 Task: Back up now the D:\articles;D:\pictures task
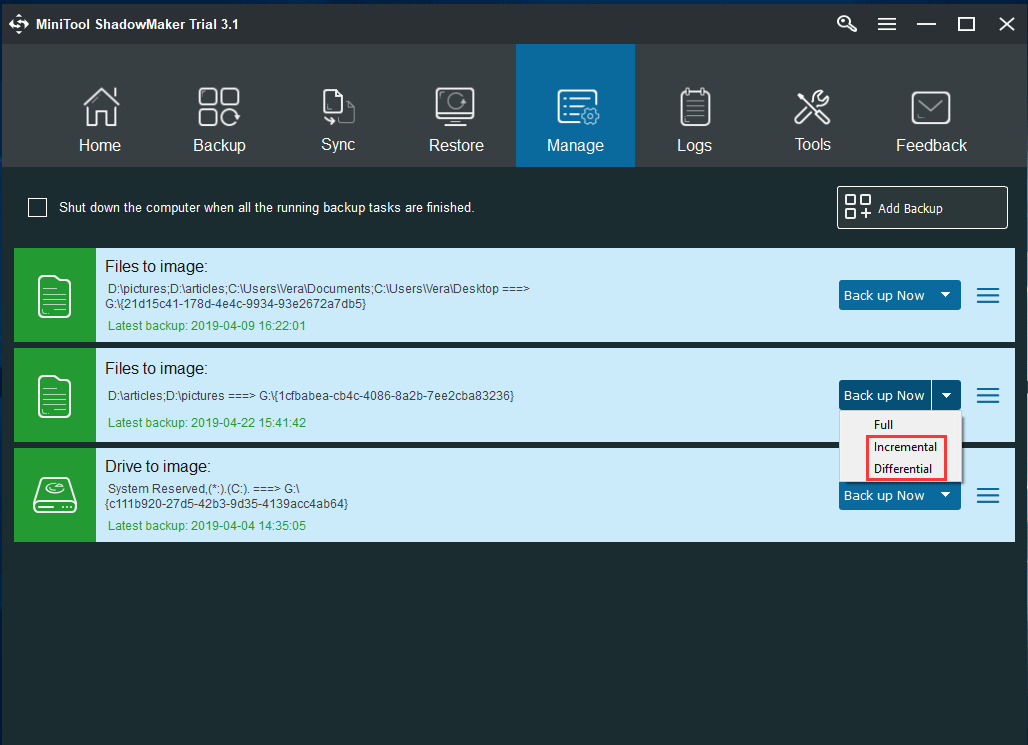(884, 395)
